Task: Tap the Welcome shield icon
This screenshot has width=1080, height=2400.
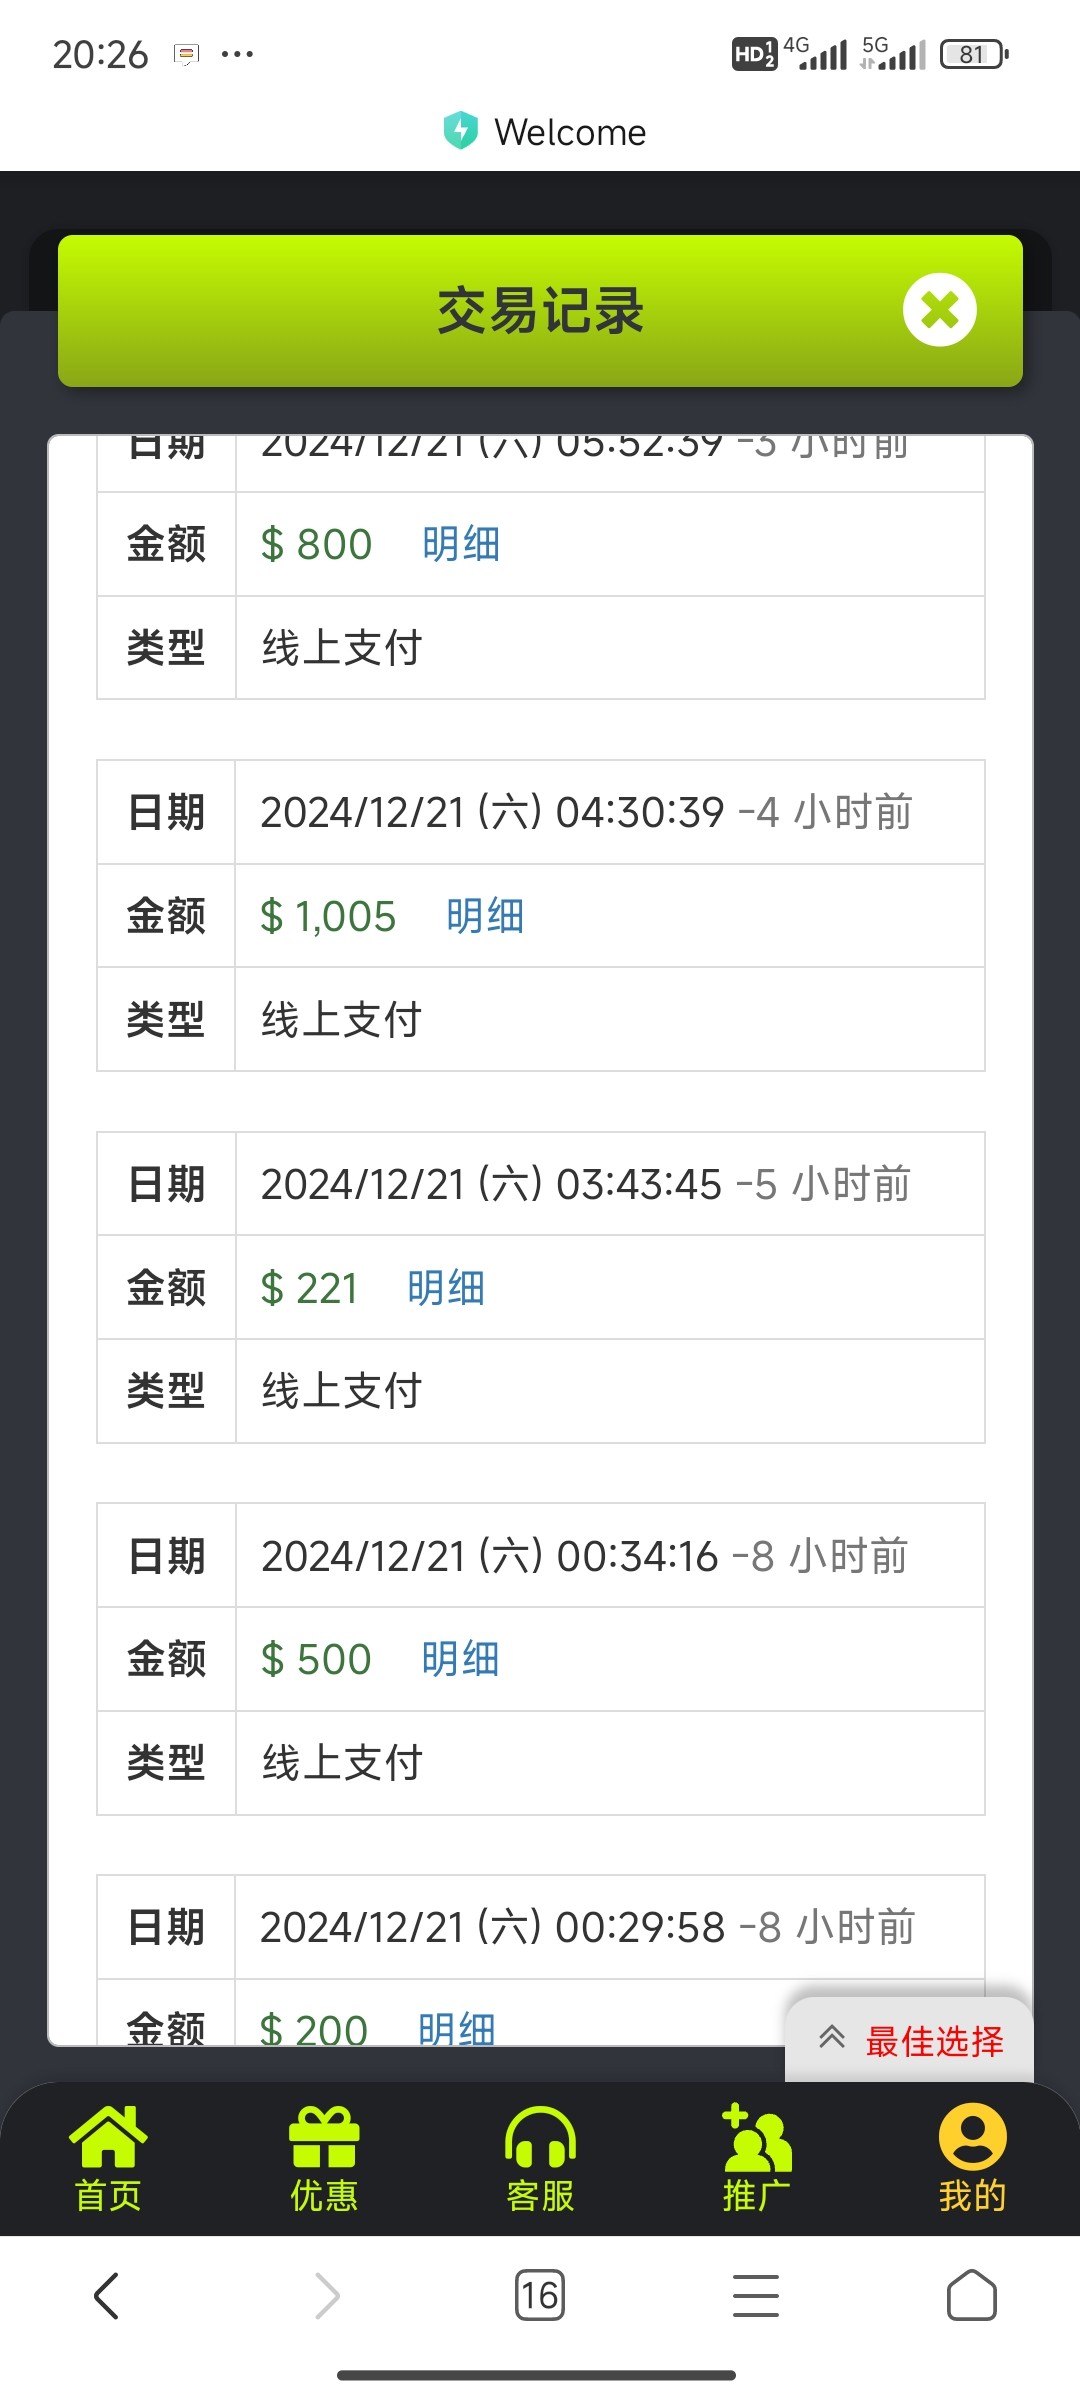Action: [460, 131]
